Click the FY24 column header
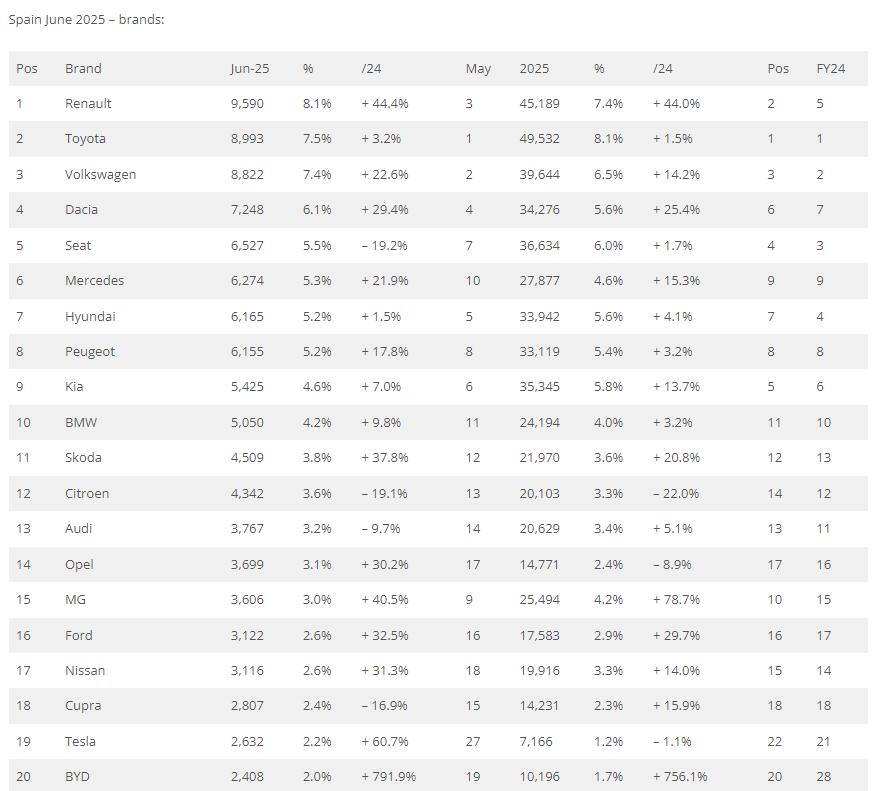The image size is (880, 791). 831,68
